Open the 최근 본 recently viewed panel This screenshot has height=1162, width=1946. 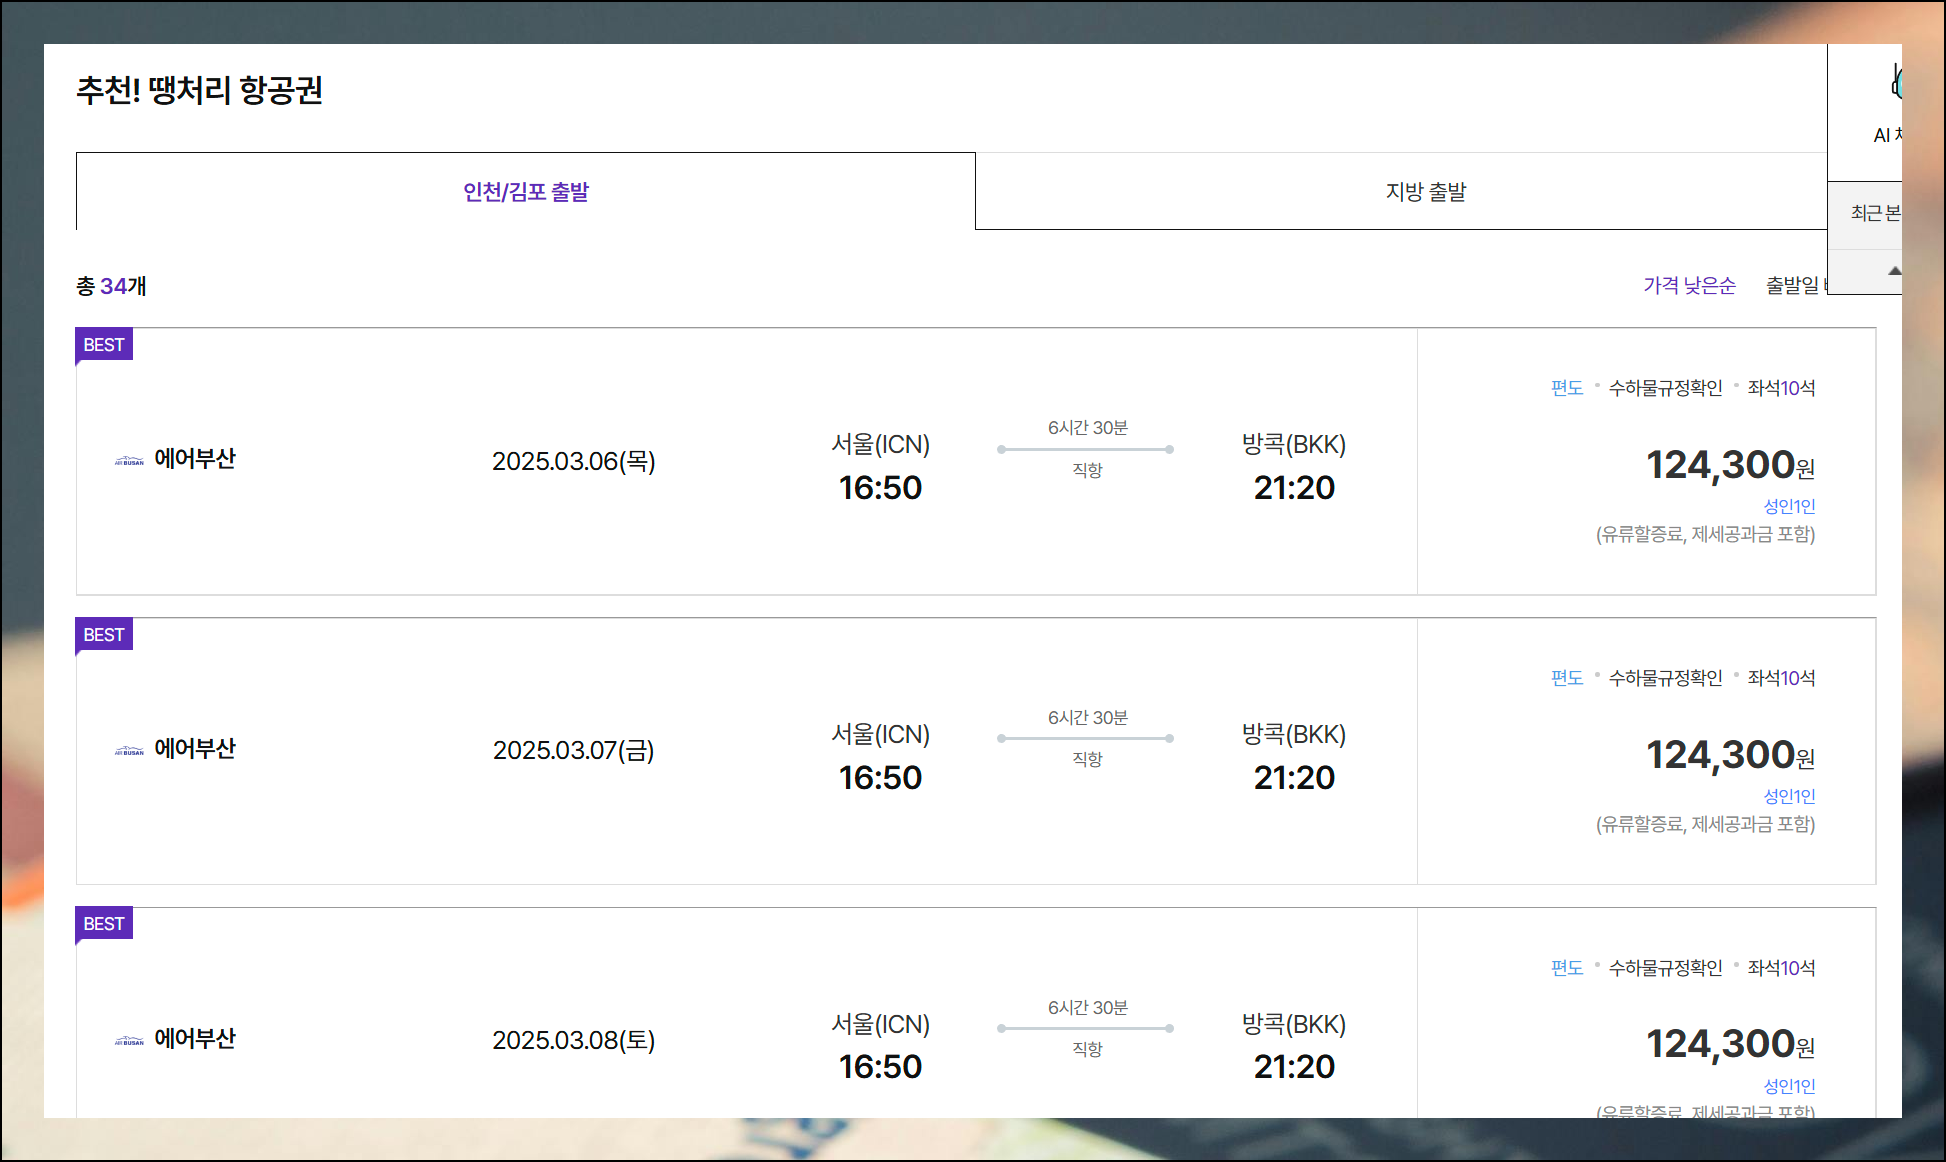pos(1875,213)
